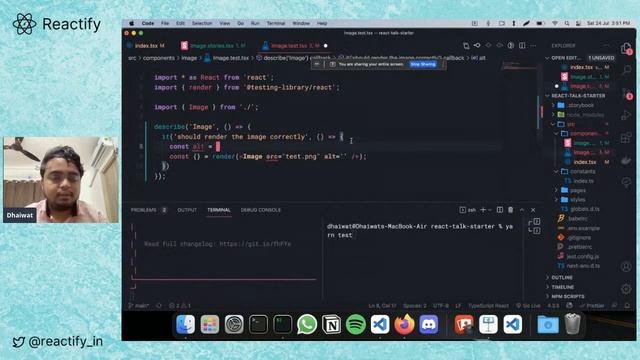
Task: Click TypeScript React language mode
Action: point(488,305)
